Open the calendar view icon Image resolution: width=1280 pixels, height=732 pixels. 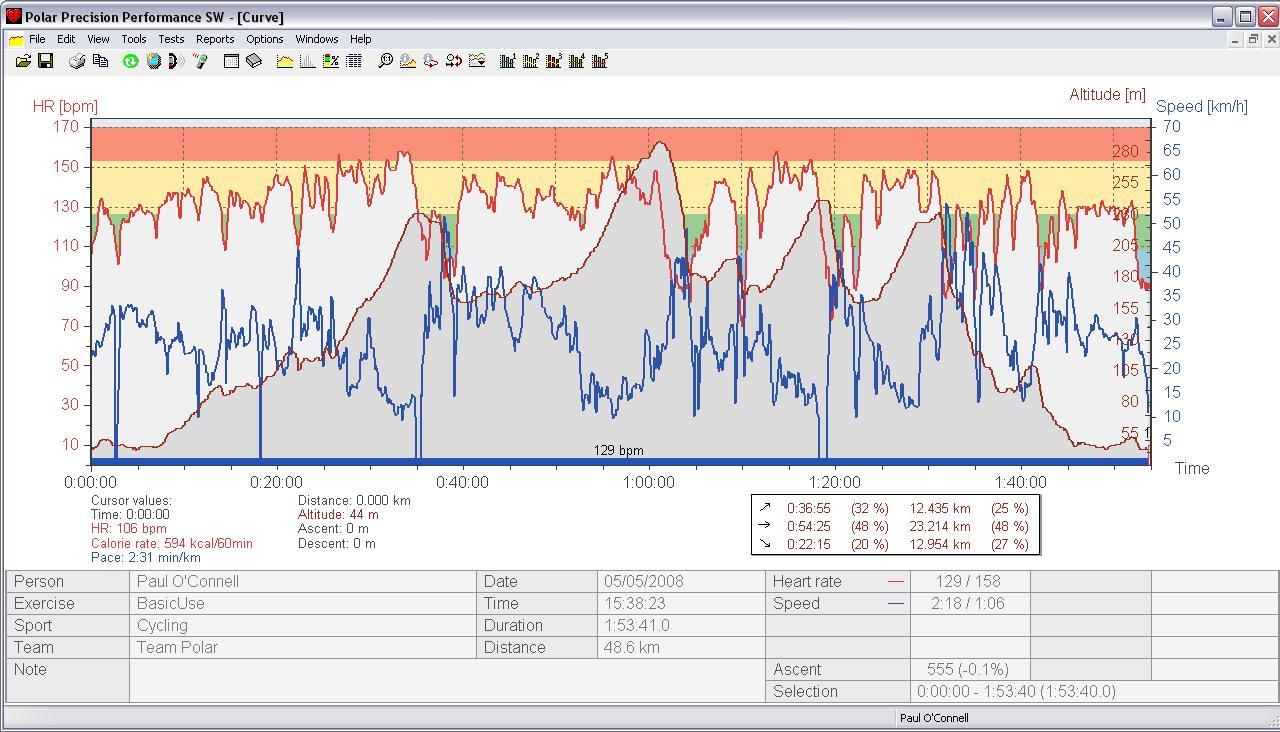231,62
